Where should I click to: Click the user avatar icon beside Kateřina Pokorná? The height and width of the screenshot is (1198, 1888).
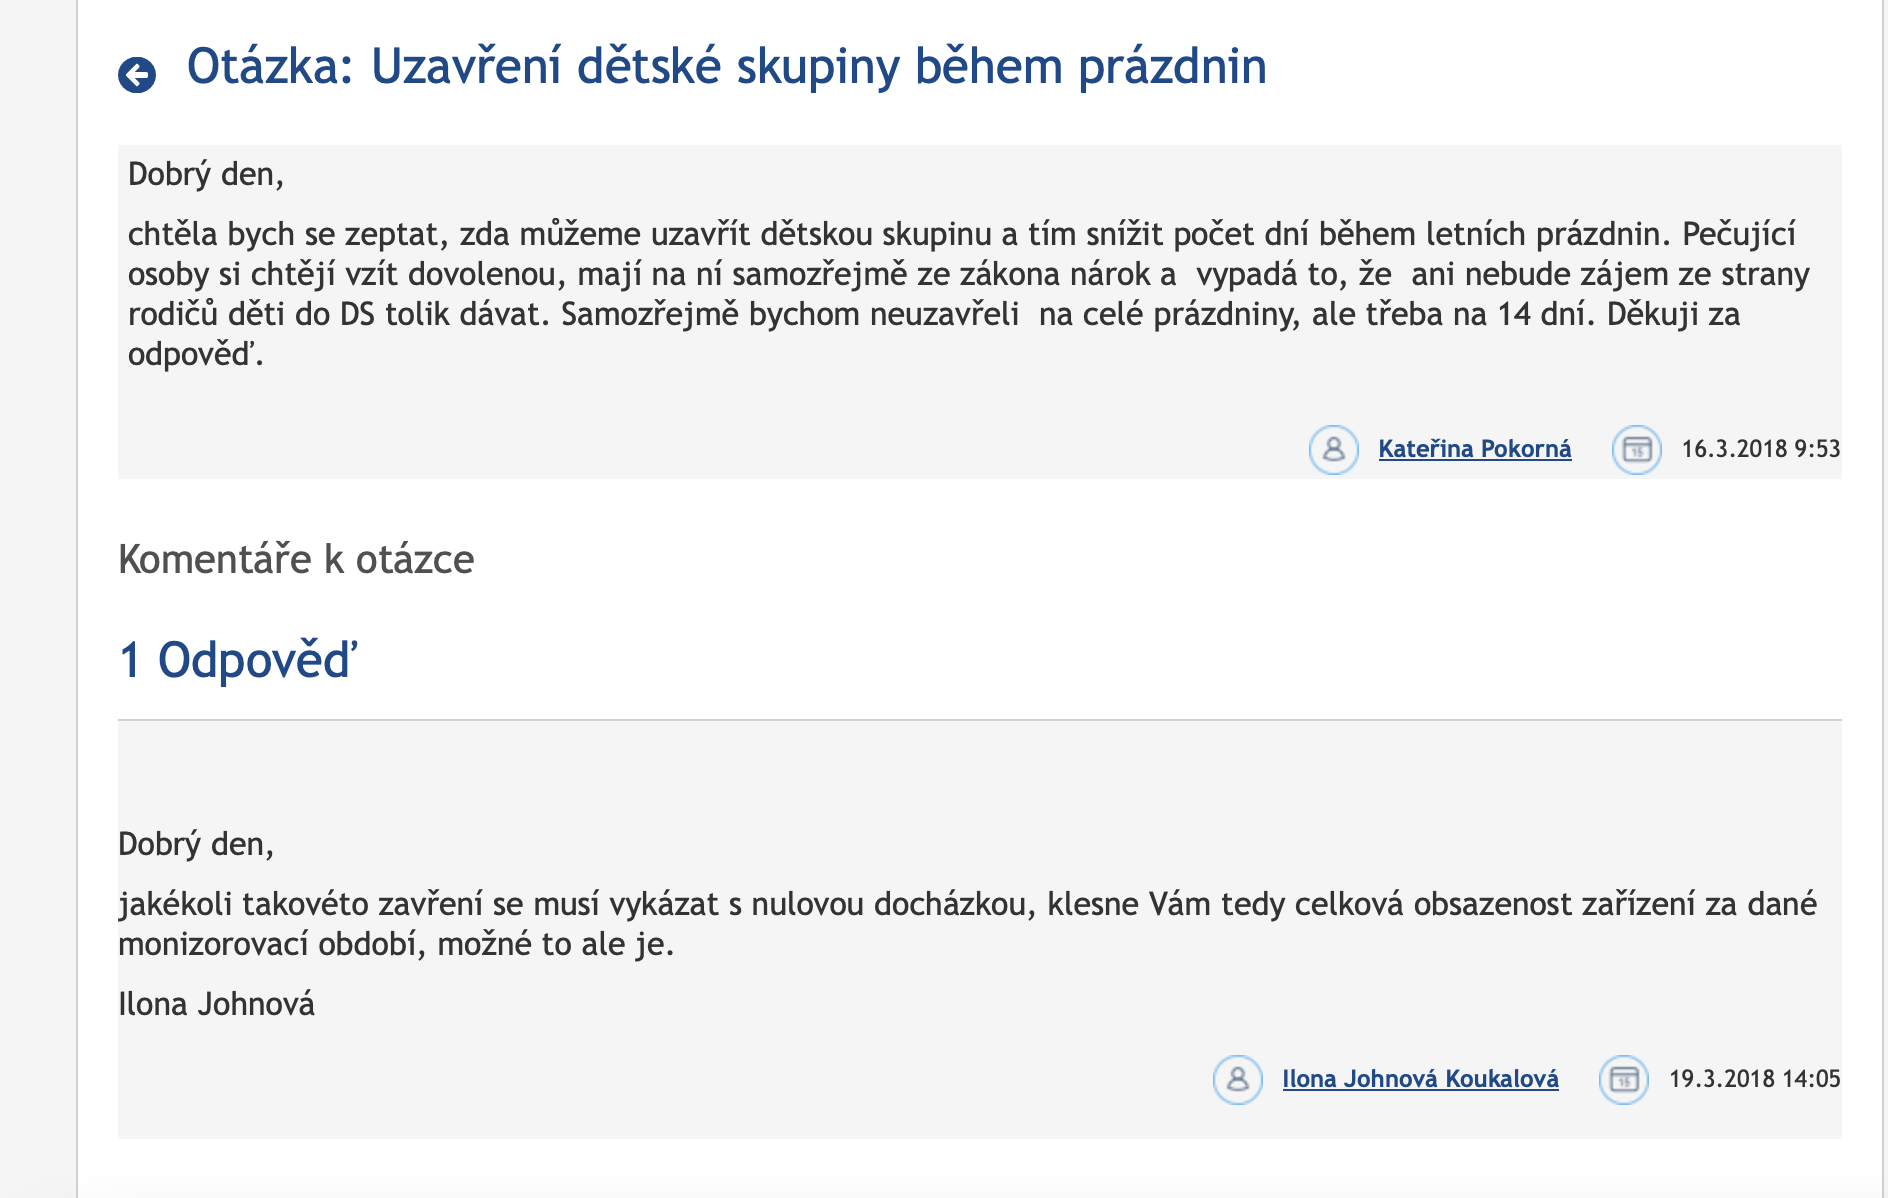[1333, 449]
